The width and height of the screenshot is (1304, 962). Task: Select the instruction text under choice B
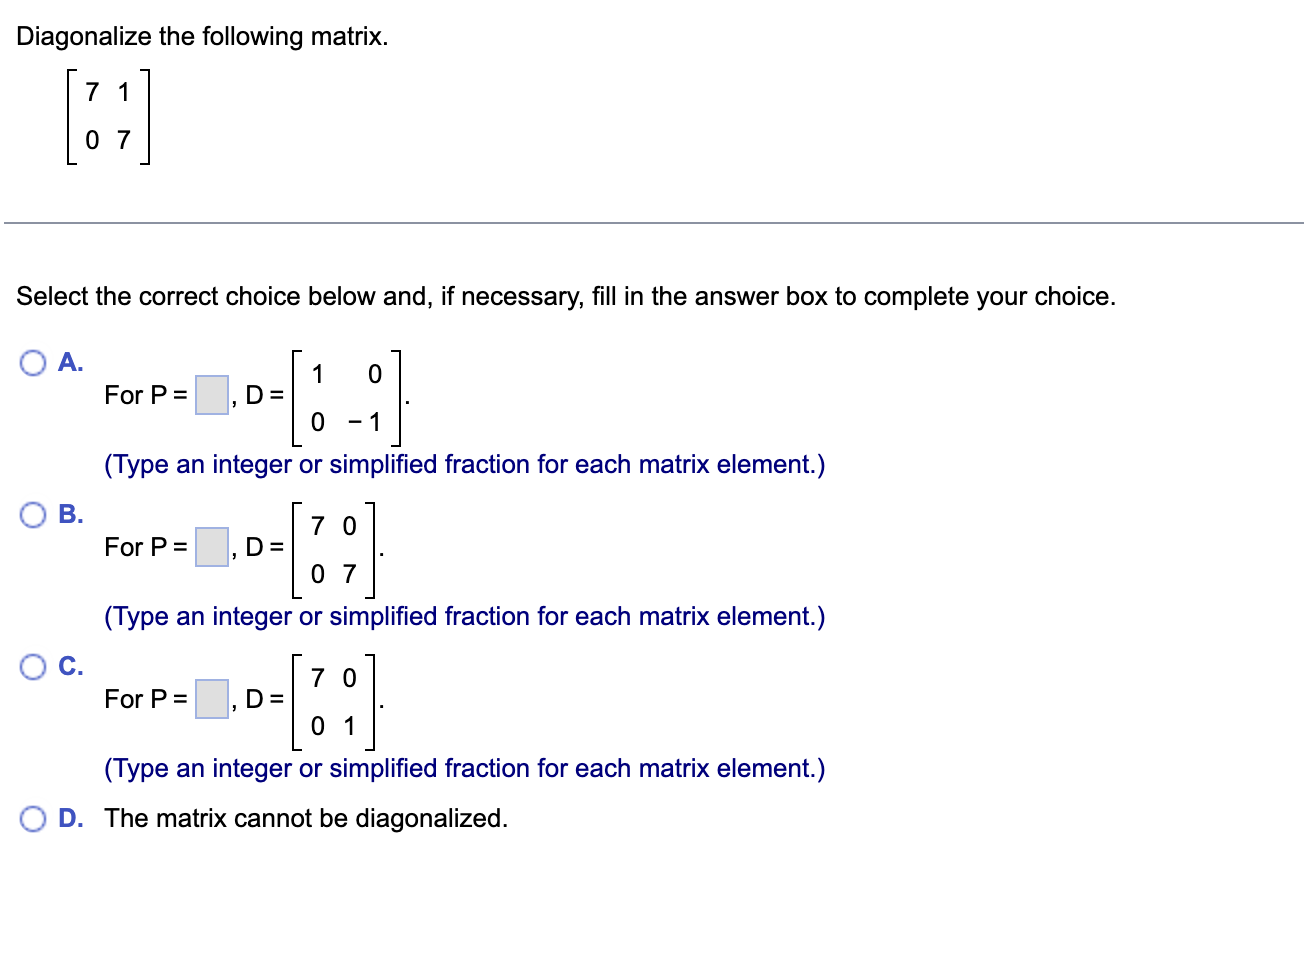point(463,616)
